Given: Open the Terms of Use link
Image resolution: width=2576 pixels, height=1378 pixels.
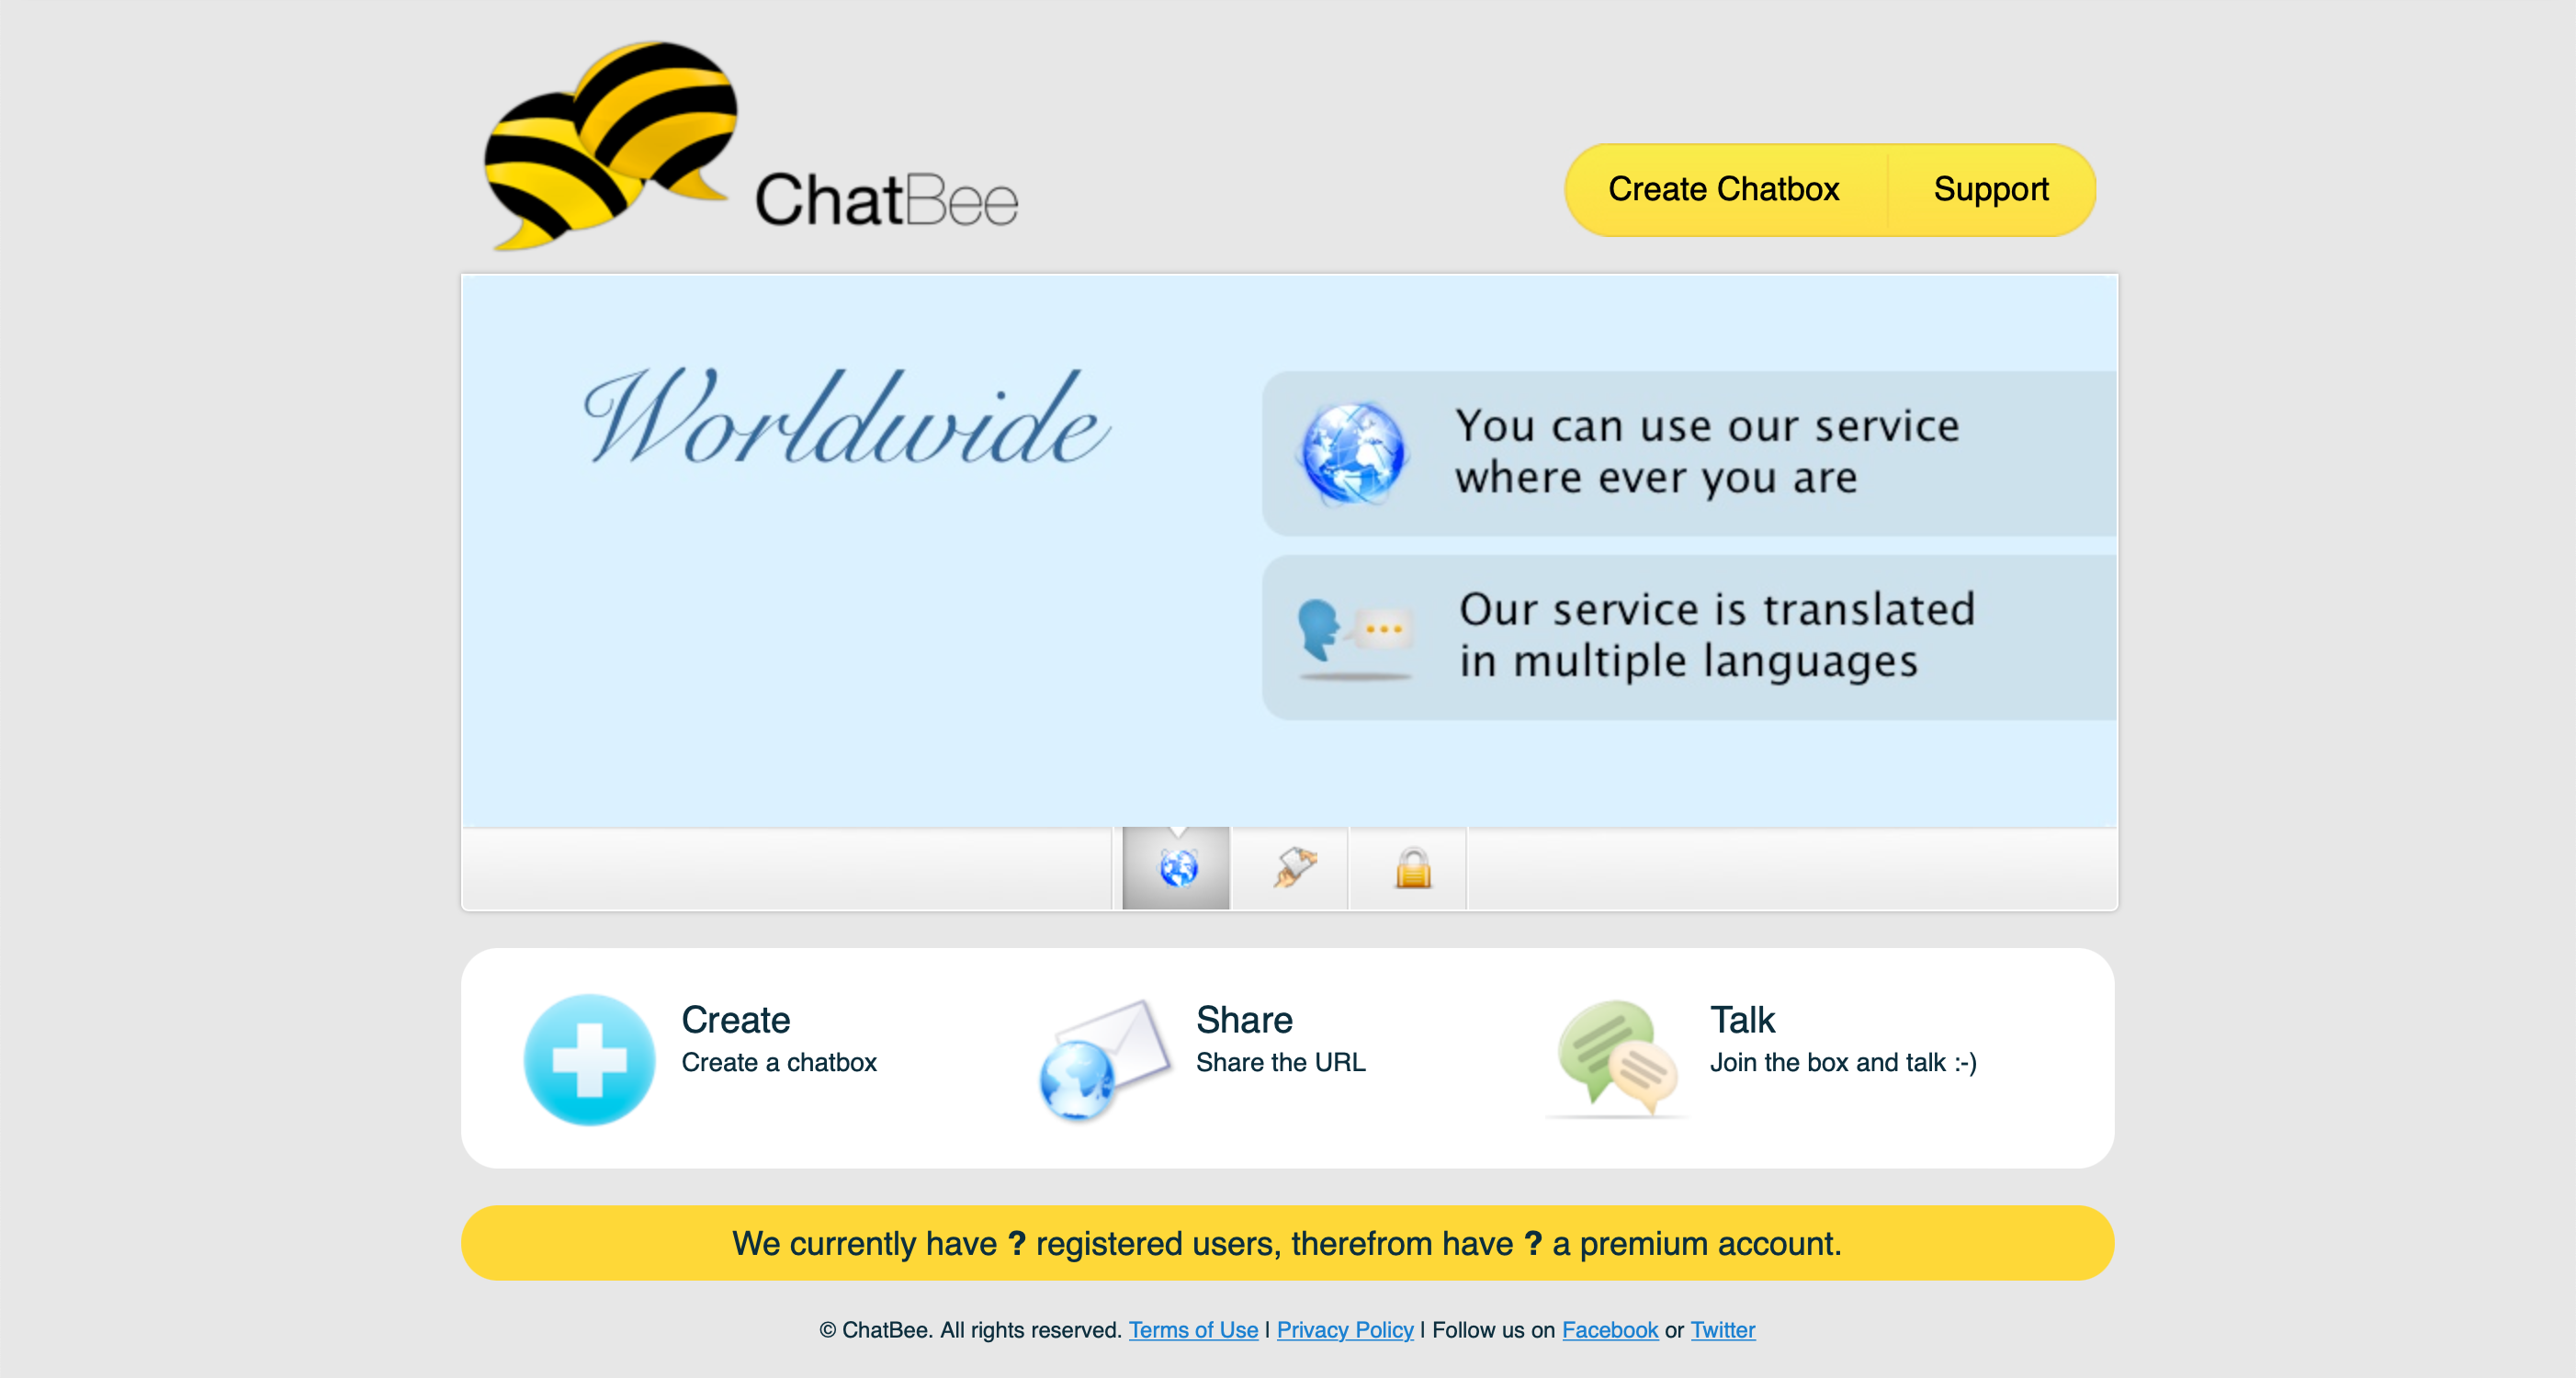Looking at the screenshot, I should [1193, 1330].
